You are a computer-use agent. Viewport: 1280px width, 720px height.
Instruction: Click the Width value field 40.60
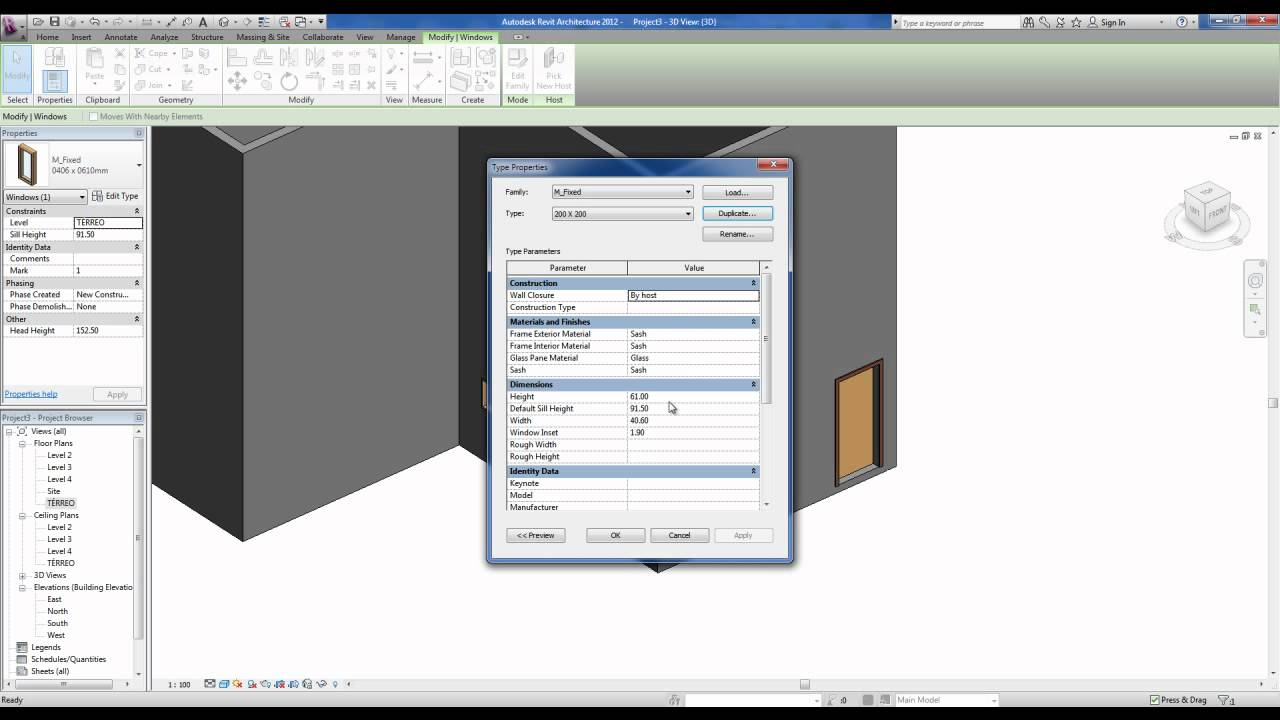tap(693, 420)
